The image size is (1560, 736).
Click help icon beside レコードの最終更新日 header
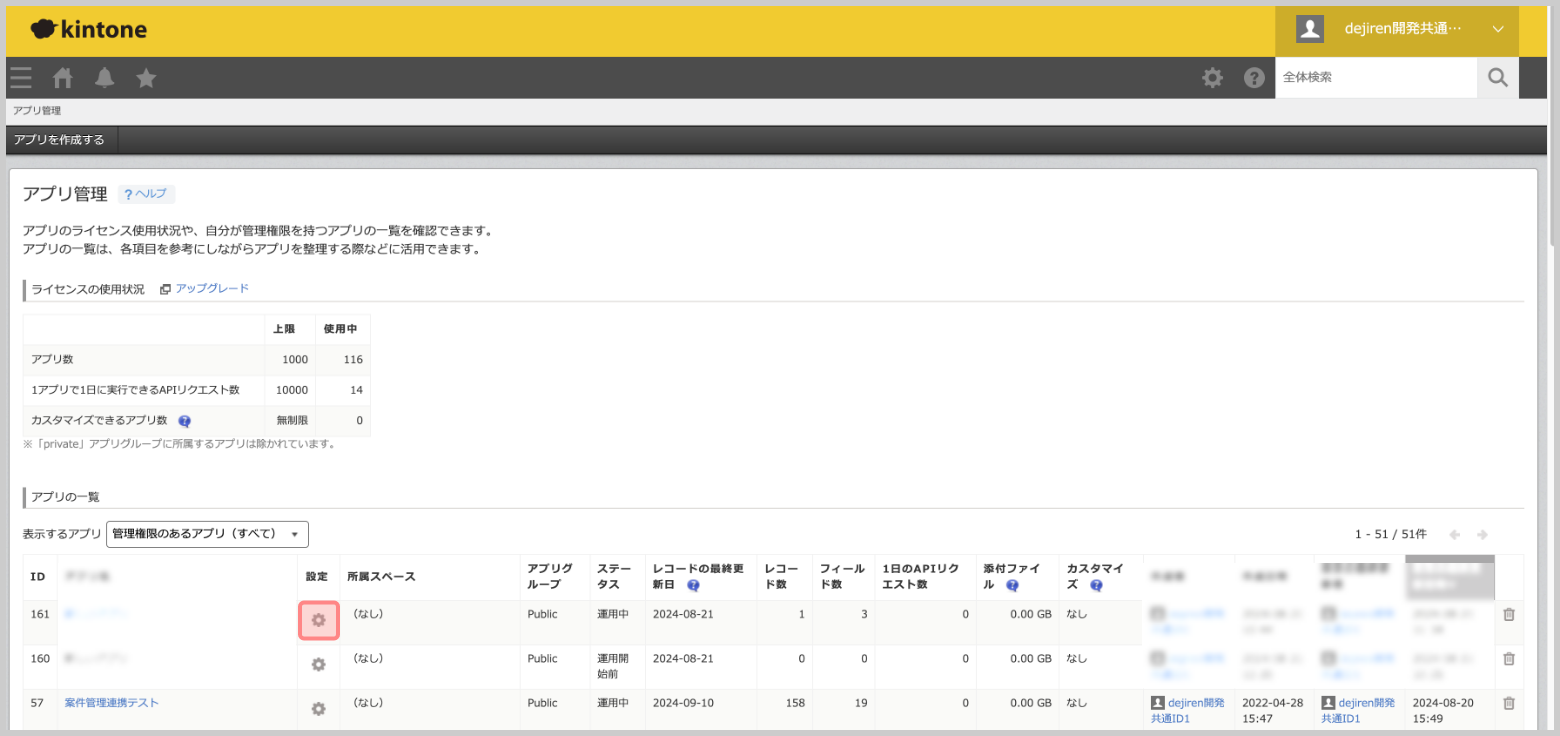point(693,585)
